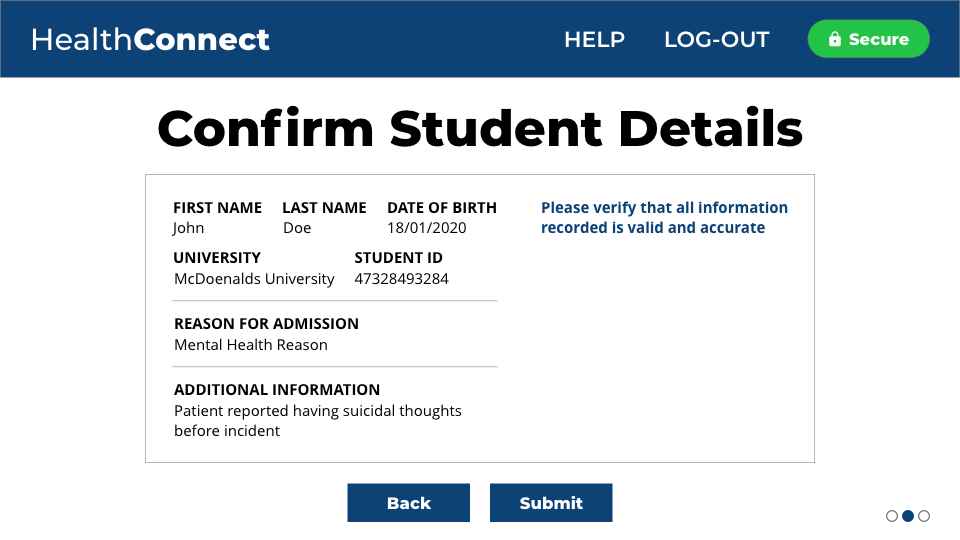This screenshot has width=960, height=540.
Task: Select the student ID number 47328493284
Action: click(x=401, y=279)
